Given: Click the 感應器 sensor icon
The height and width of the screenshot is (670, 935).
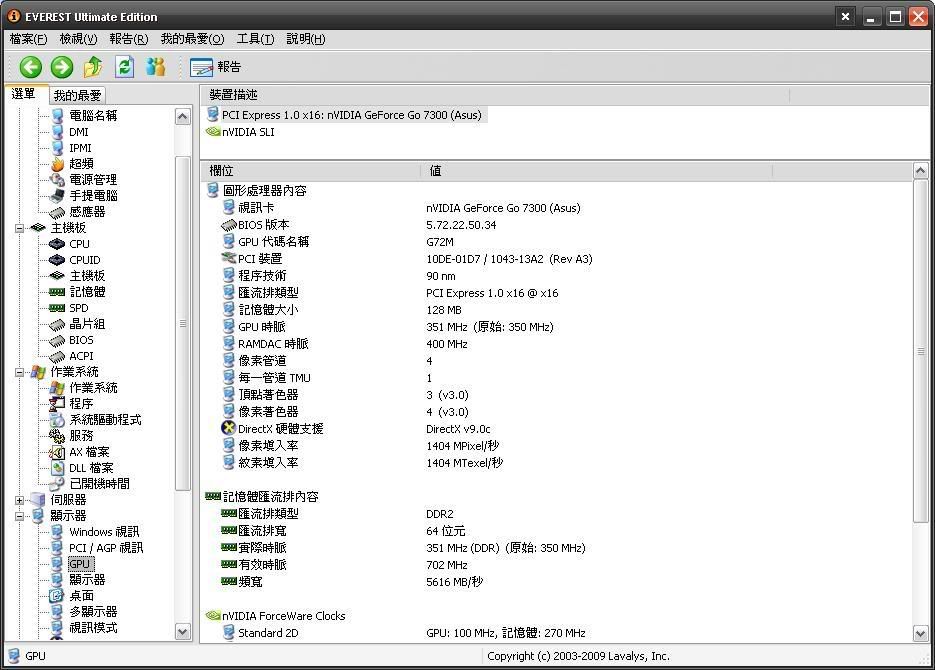Looking at the screenshot, I should click(x=57, y=212).
